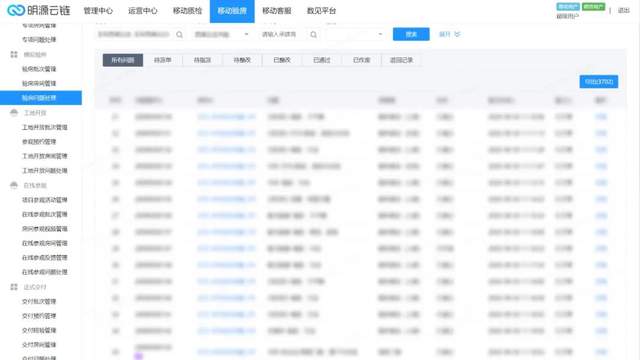Open 交付批次管理 in the sidebar

39,301
